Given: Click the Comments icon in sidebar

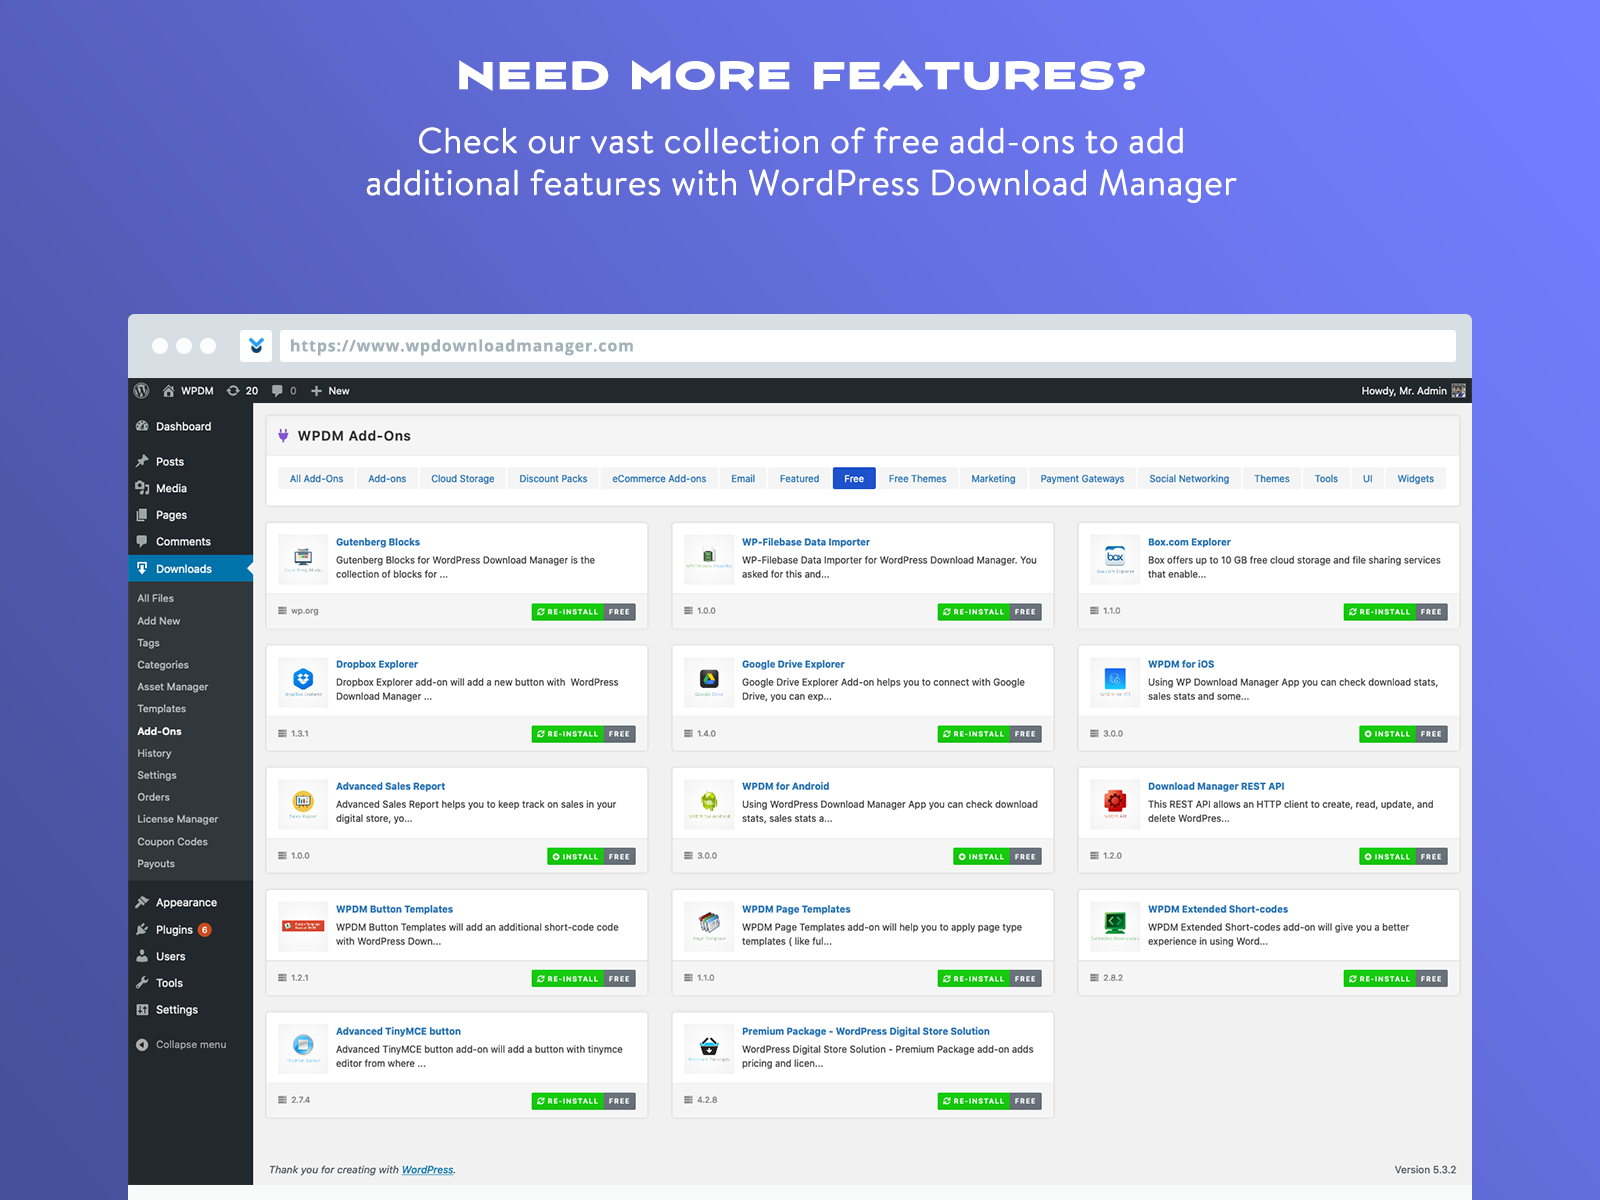Looking at the screenshot, I should click(x=142, y=542).
